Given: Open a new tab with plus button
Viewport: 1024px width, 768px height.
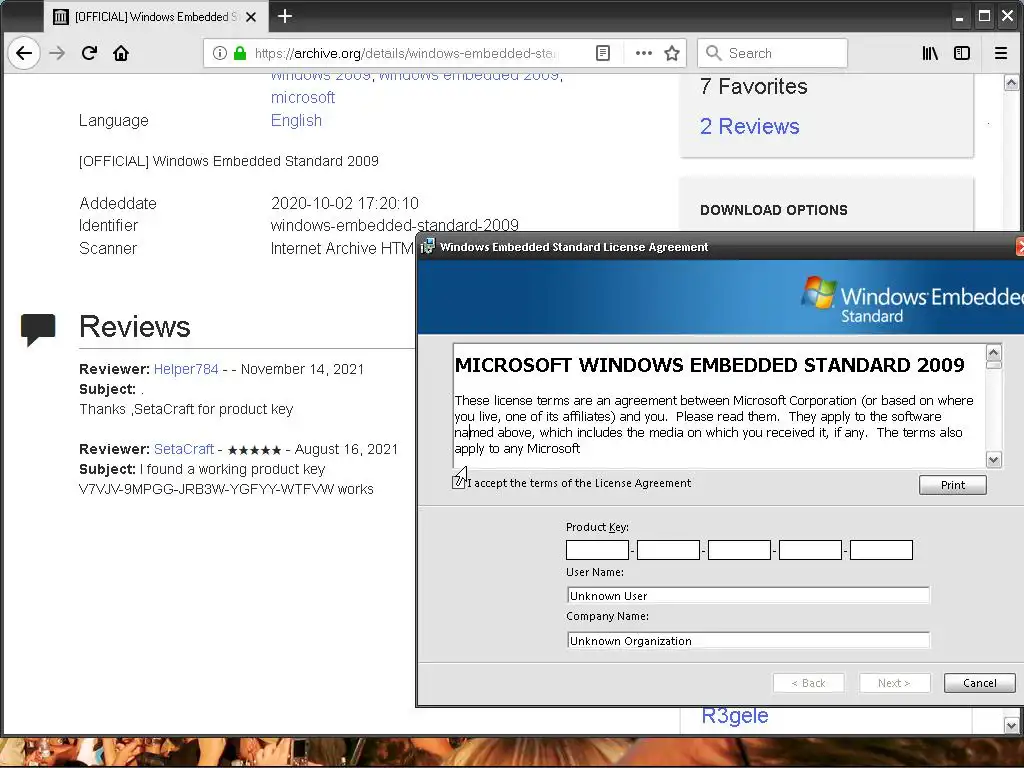Looking at the screenshot, I should (x=285, y=16).
